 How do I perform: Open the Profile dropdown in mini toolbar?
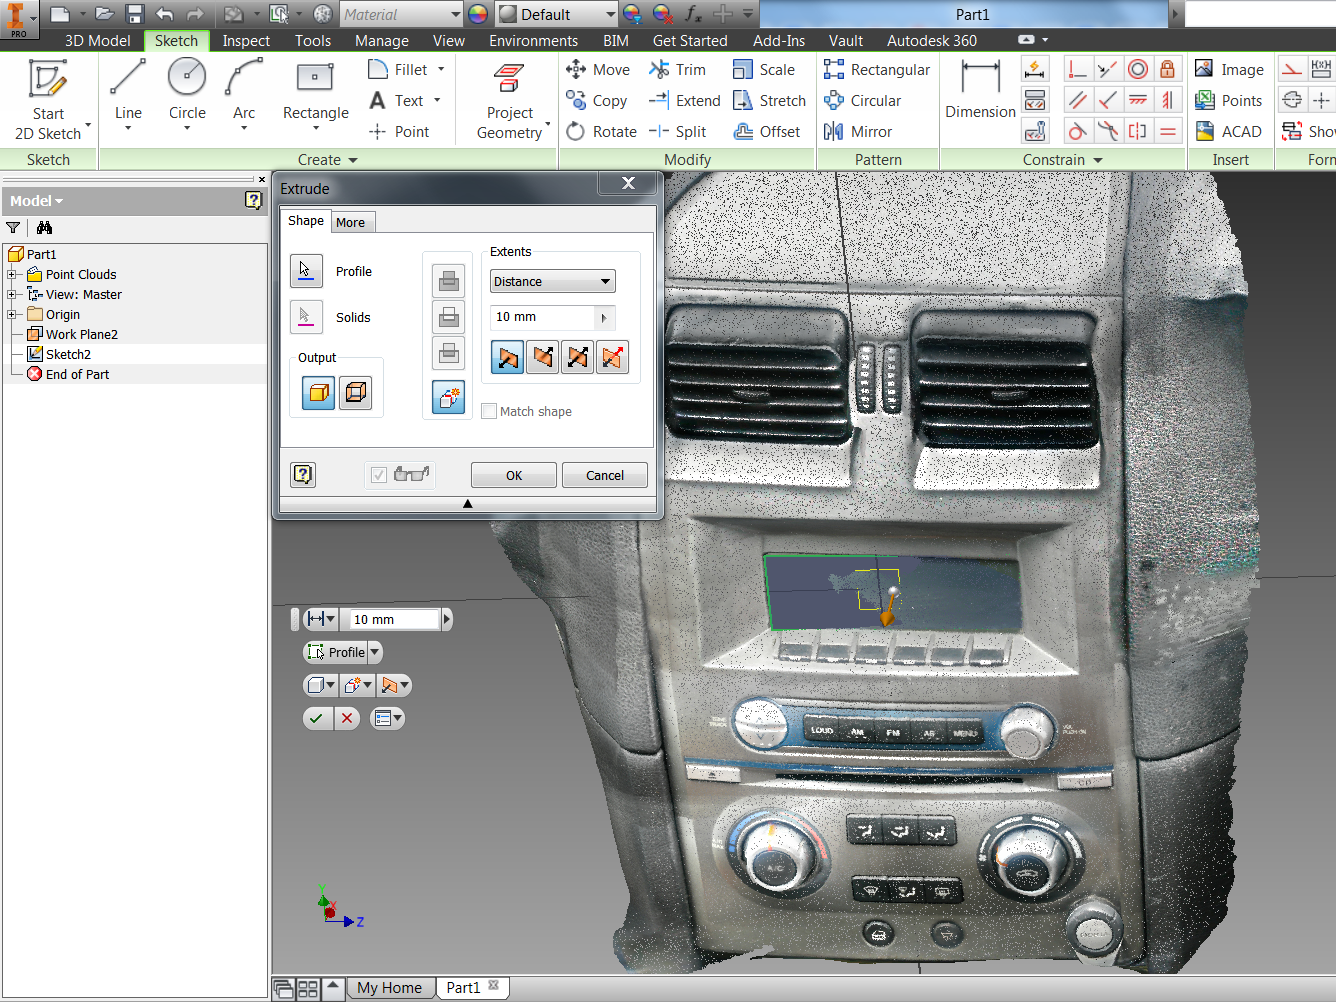[375, 653]
